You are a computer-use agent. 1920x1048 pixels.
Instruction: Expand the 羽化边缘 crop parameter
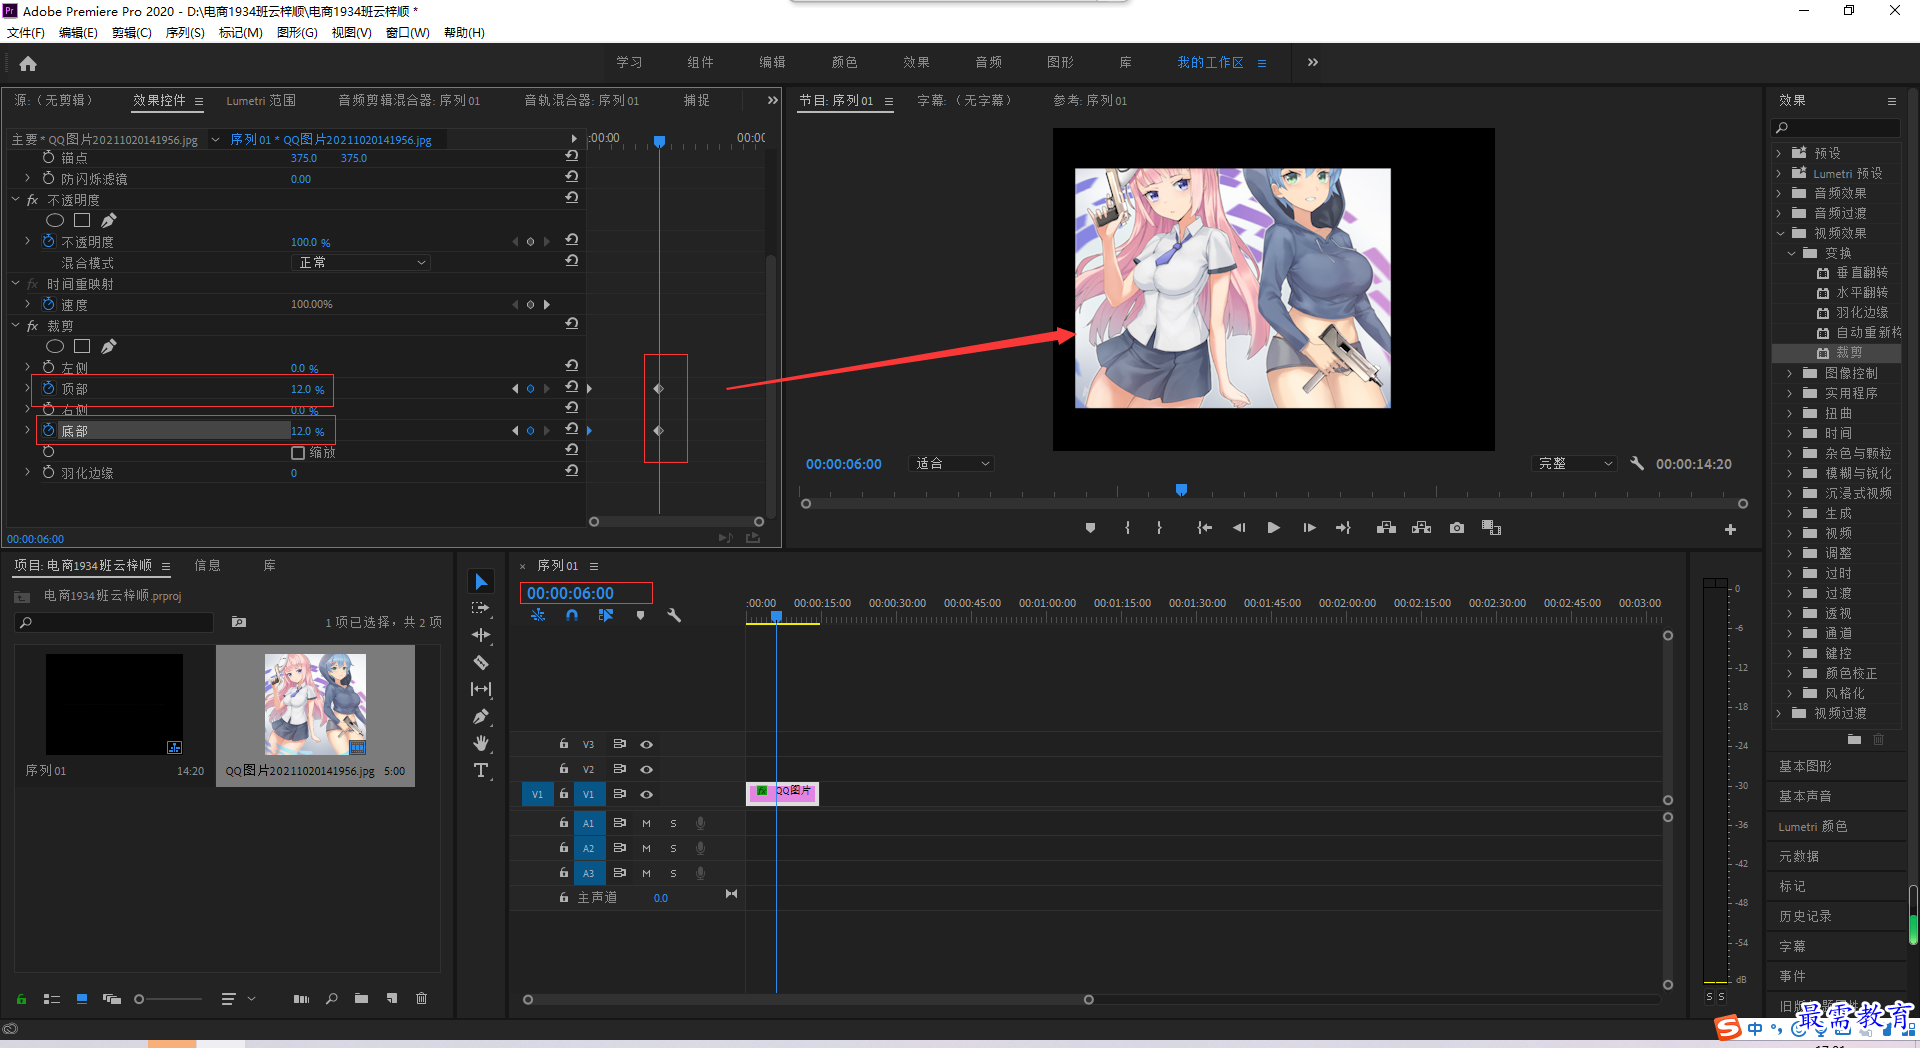tap(27, 472)
